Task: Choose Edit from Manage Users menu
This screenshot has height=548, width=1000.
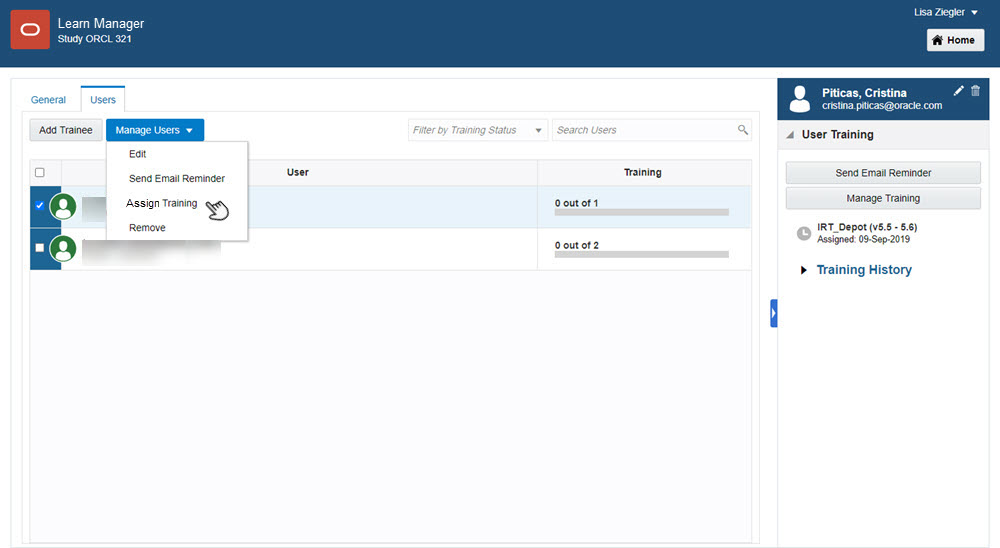Action: 137,154
